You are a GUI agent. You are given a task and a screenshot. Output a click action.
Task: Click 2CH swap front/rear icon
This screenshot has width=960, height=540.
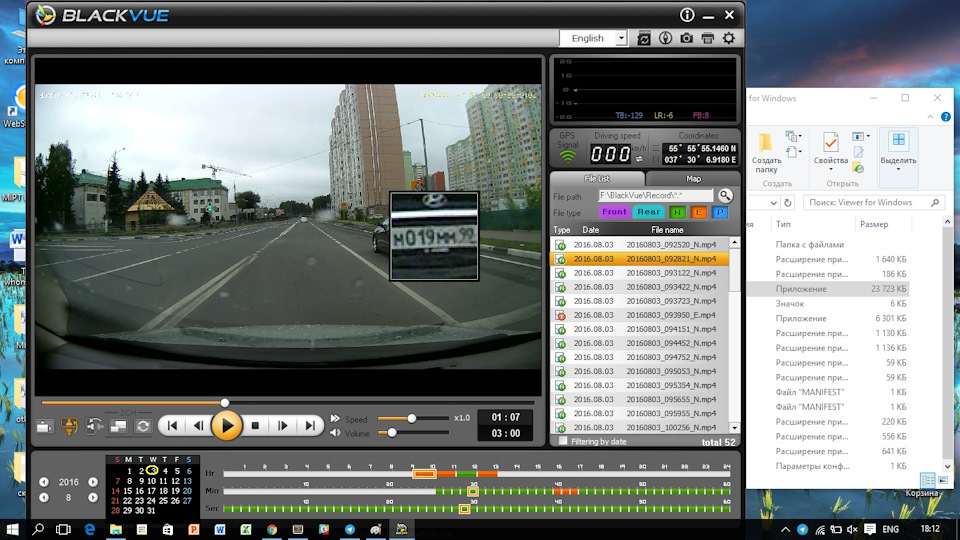pos(143,426)
